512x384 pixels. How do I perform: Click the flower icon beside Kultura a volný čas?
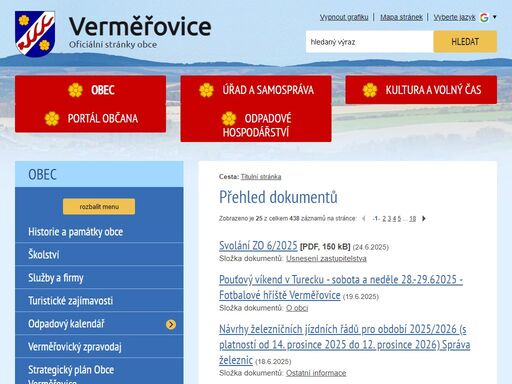[370, 90]
